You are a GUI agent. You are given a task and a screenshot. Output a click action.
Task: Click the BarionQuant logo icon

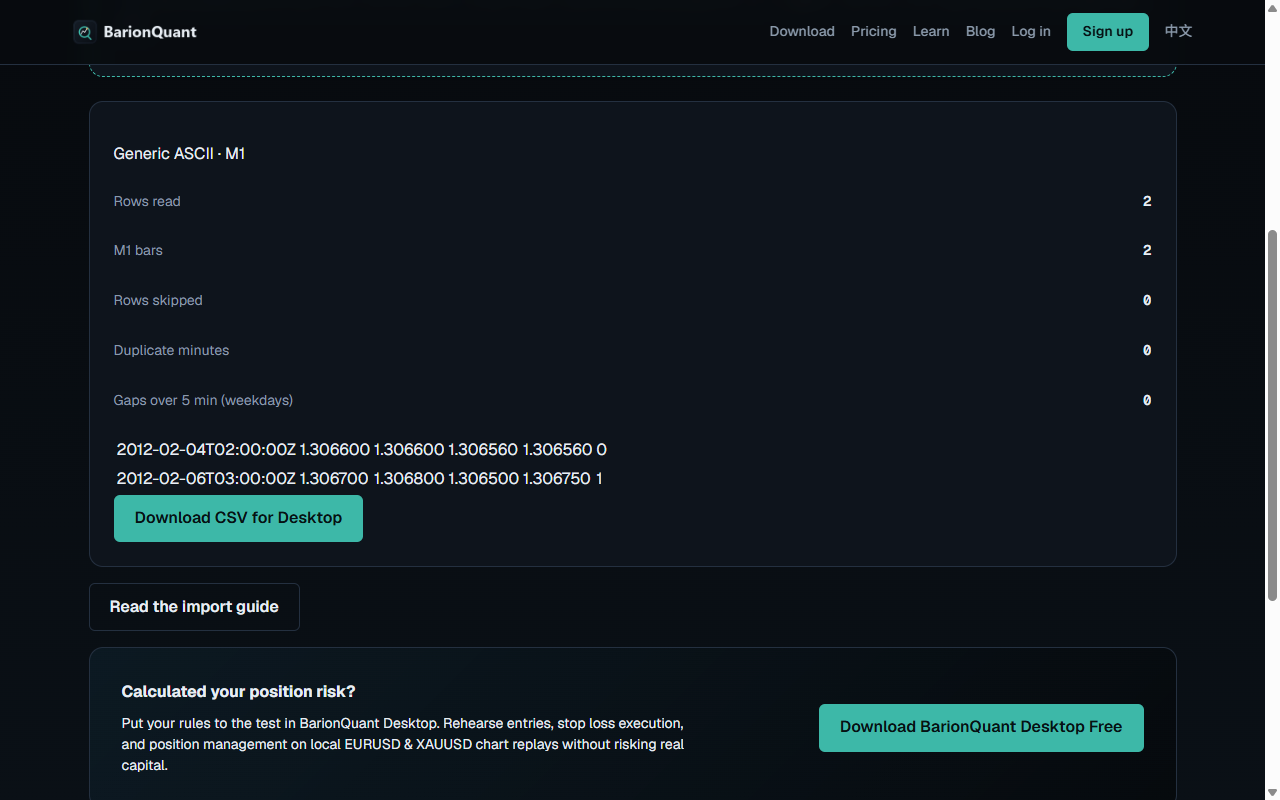pyautogui.click(x=85, y=32)
